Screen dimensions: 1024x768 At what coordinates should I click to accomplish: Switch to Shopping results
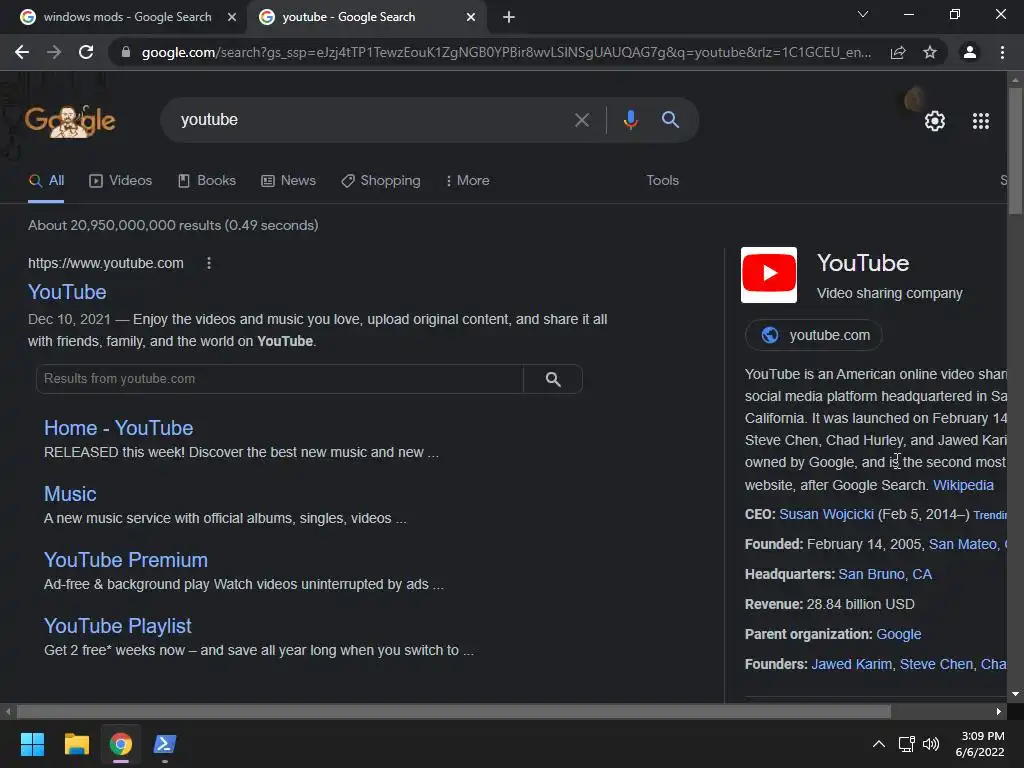point(381,181)
